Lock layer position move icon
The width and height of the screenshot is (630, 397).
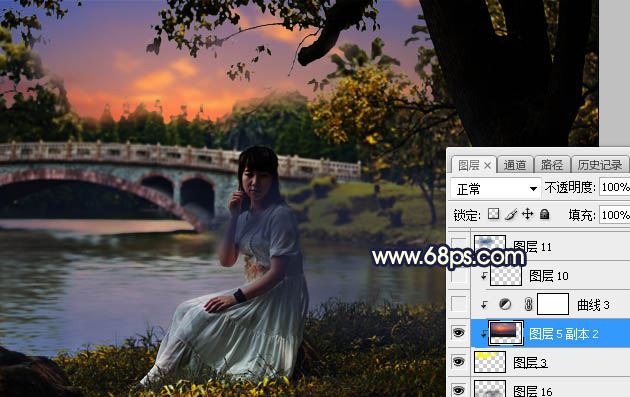527,214
